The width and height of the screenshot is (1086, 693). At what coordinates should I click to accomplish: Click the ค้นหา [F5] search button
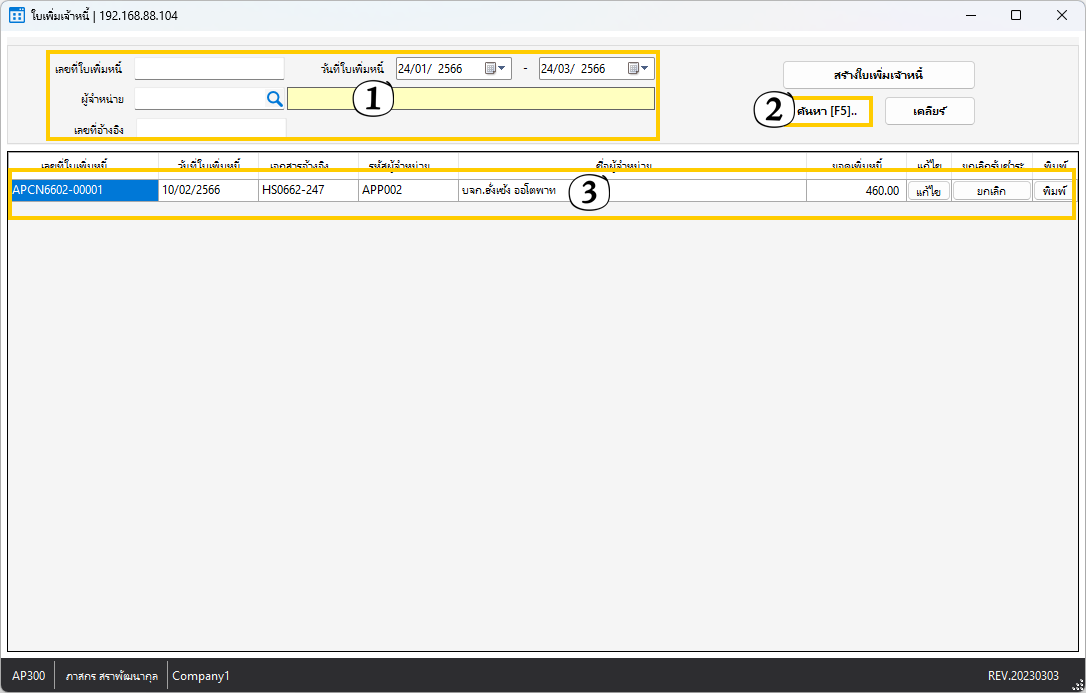click(828, 111)
